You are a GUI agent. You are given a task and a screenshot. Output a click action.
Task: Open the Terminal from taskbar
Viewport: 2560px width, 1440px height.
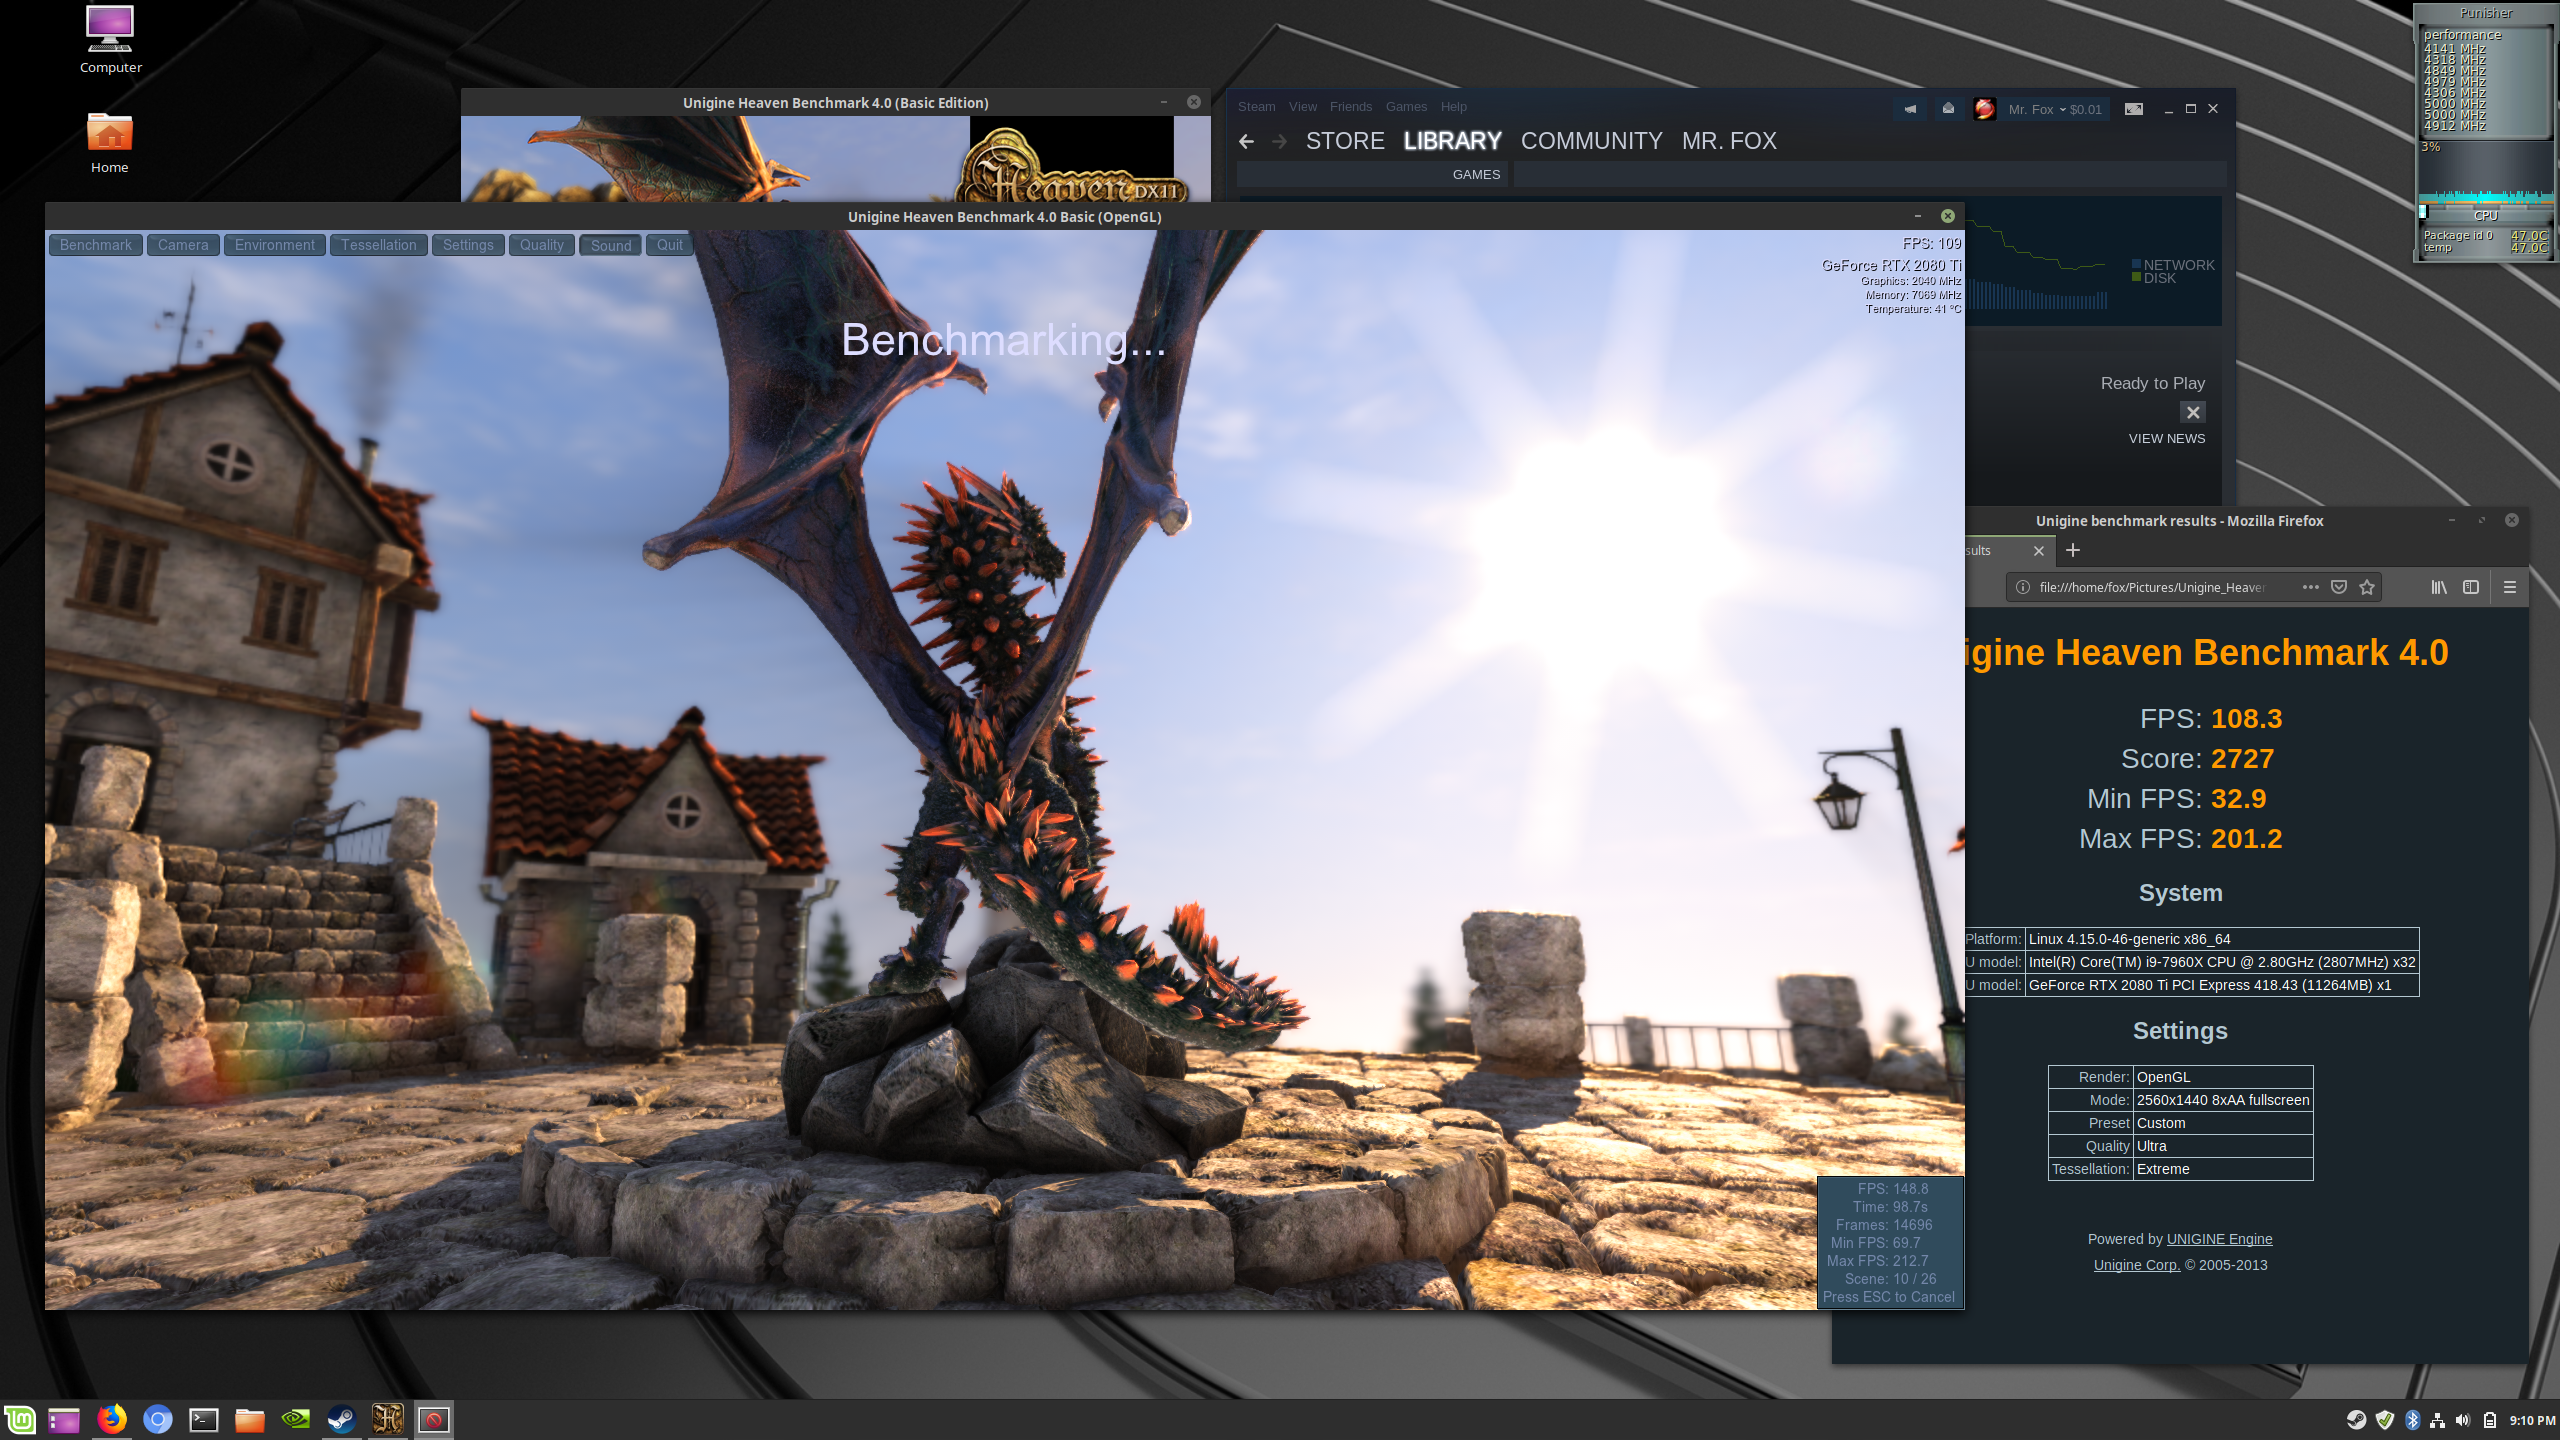coord(204,1420)
